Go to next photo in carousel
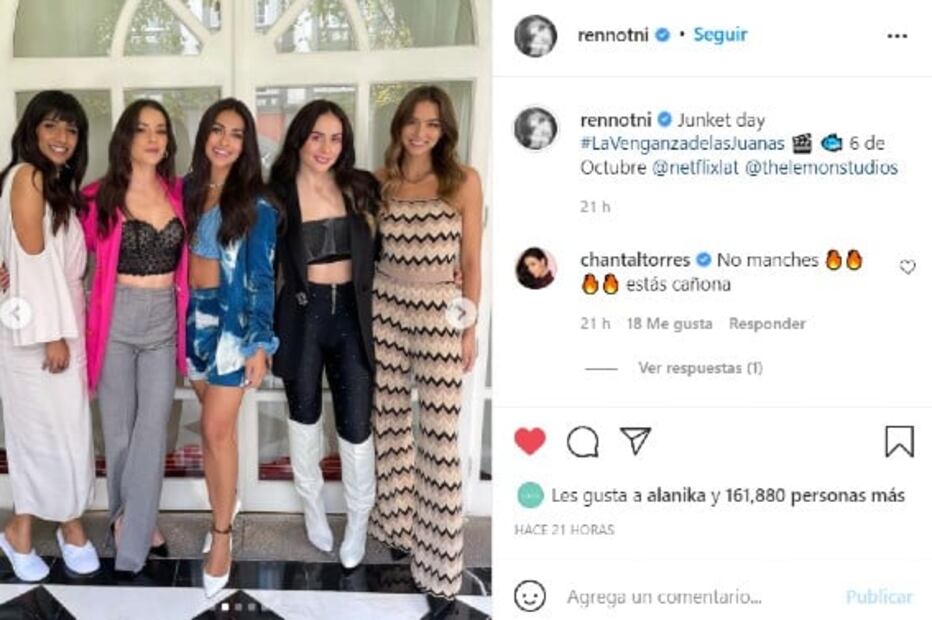 coord(461,313)
